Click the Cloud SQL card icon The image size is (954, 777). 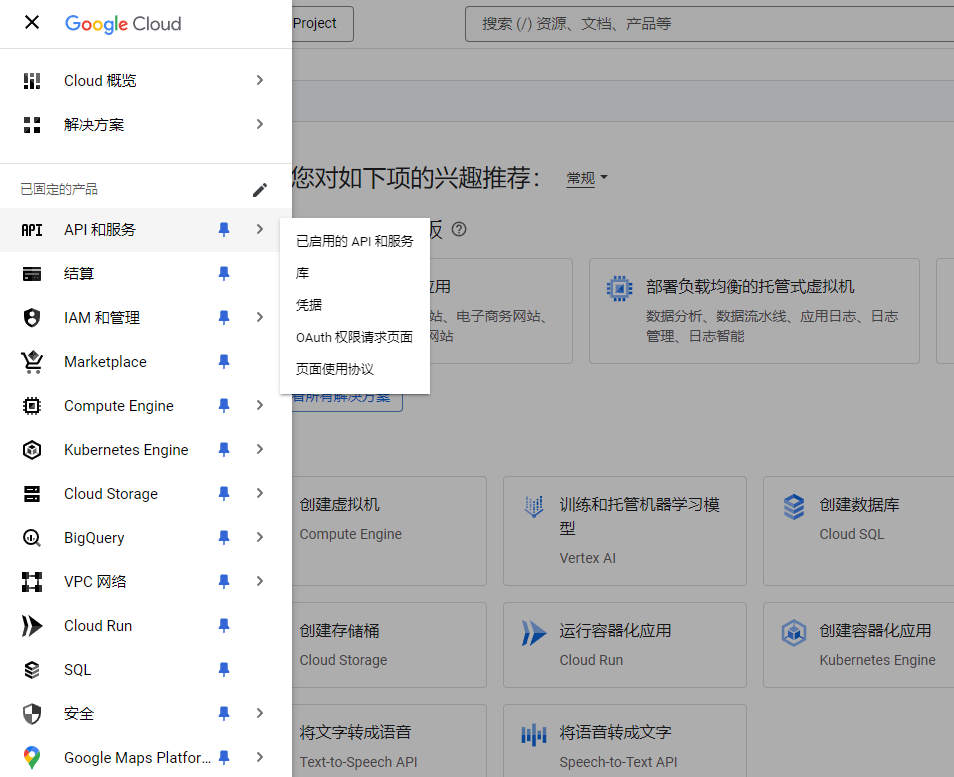(x=793, y=506)
